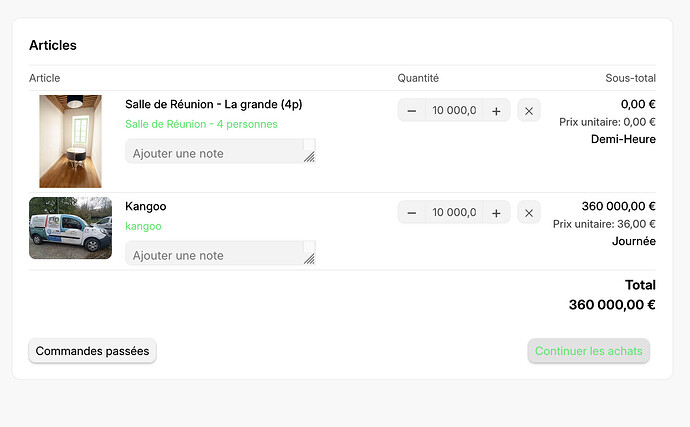Open the Kangoo van photo thumbnail
690x427 pixels.
70,228
